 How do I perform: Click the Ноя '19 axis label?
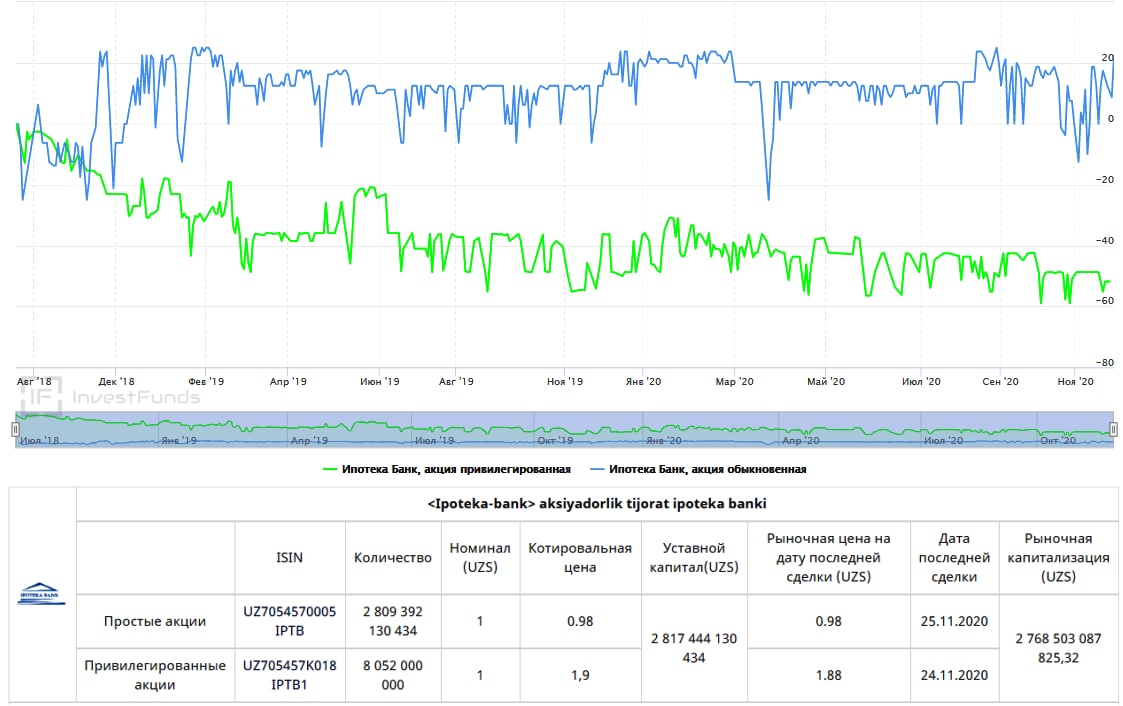click(x=565, y=382)
